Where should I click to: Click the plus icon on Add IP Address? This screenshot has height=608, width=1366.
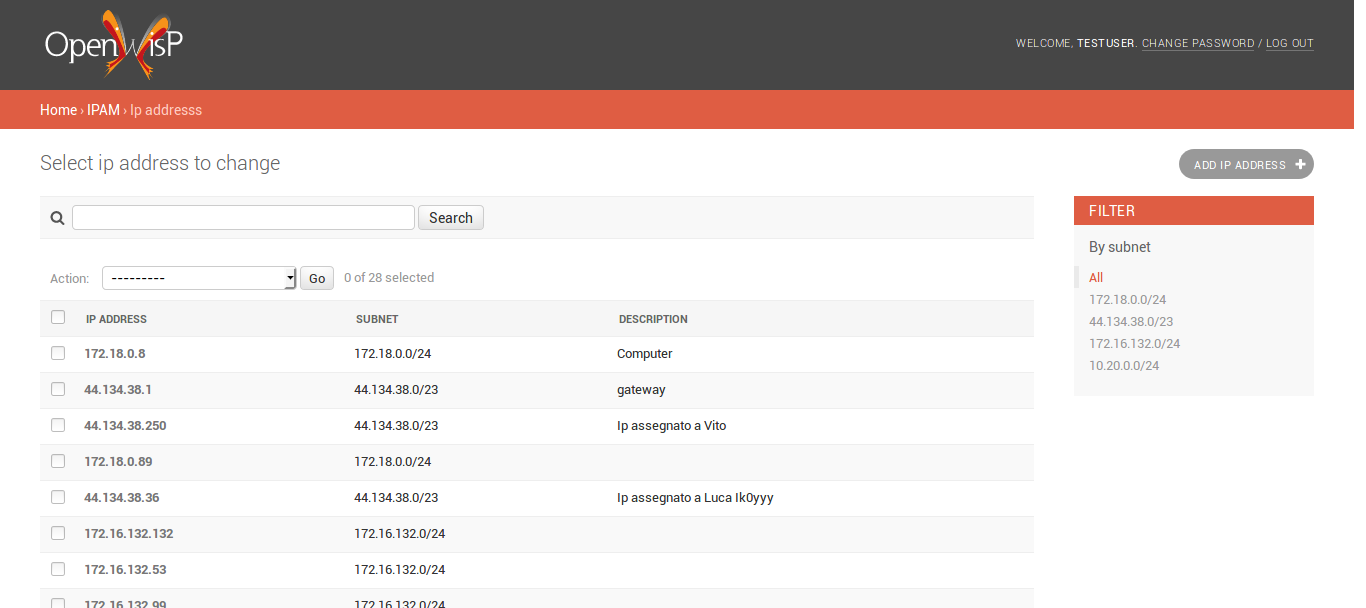[x=1300, y=164]
